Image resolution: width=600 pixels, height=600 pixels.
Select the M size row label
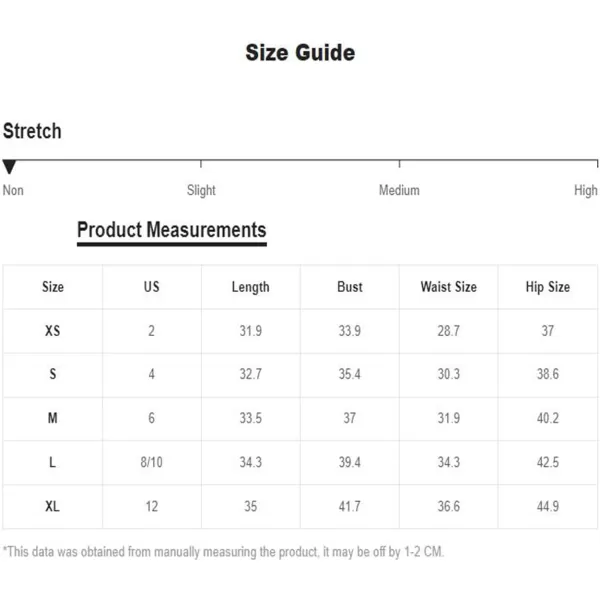[x=53, y=419]
